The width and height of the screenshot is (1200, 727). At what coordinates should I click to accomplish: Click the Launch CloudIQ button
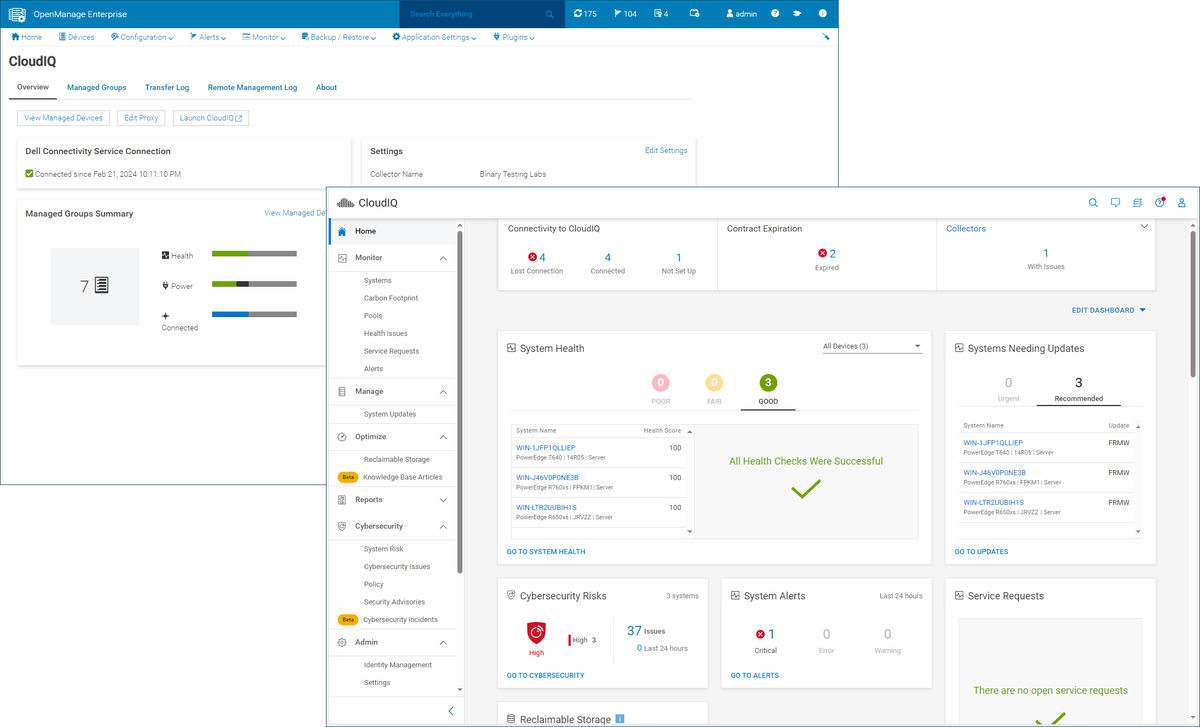click(x=210, y=117)
